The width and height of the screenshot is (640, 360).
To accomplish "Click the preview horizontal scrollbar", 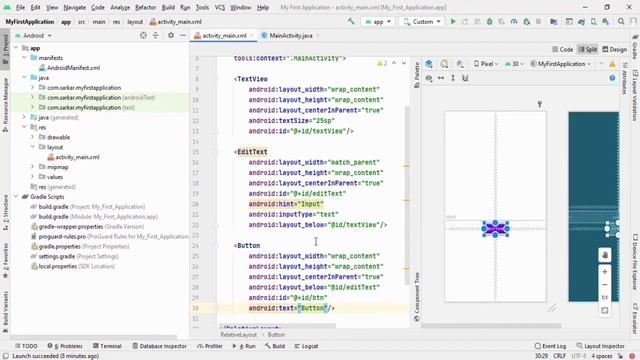I will (x=491, y=326).
